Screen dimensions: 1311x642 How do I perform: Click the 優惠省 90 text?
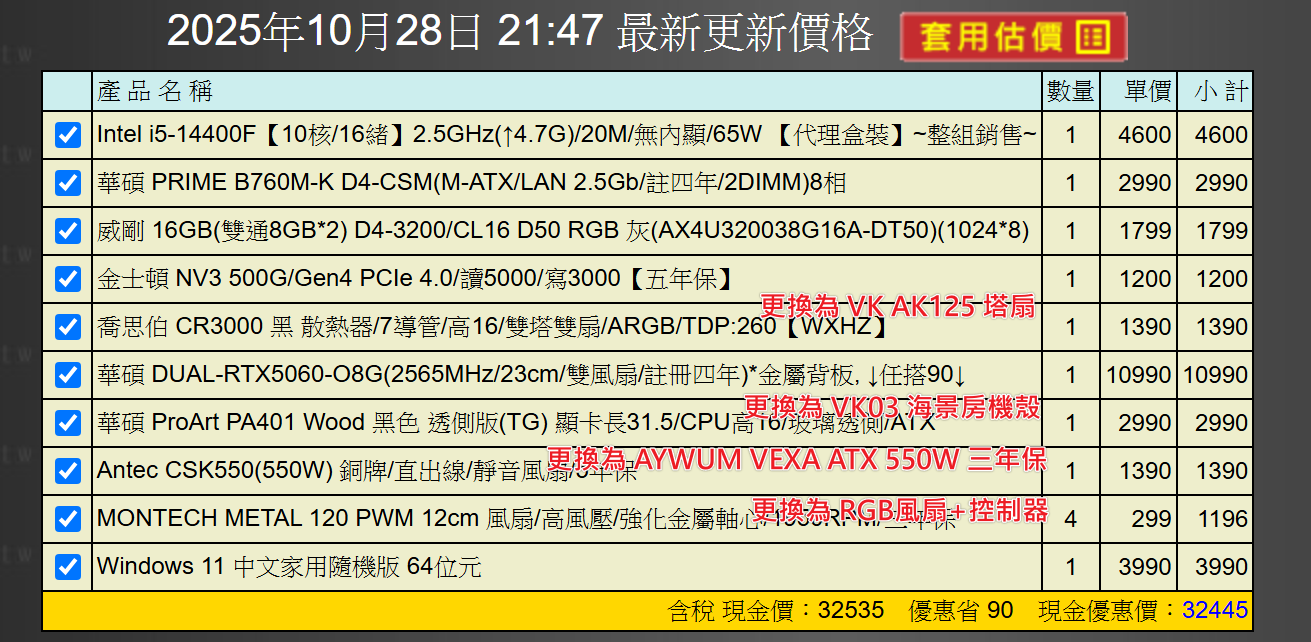[961, 610]
